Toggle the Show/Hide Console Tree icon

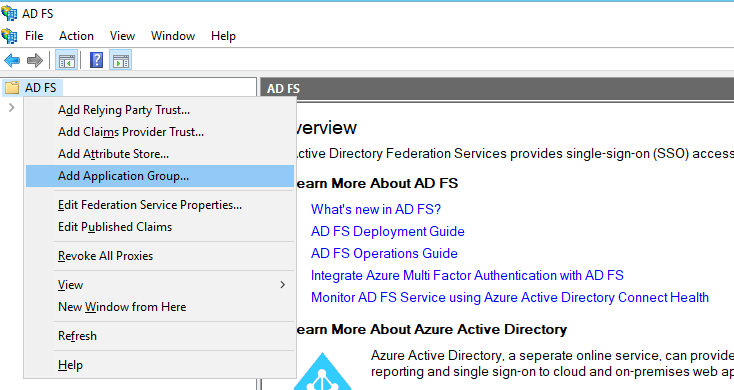tap(66, 60)
